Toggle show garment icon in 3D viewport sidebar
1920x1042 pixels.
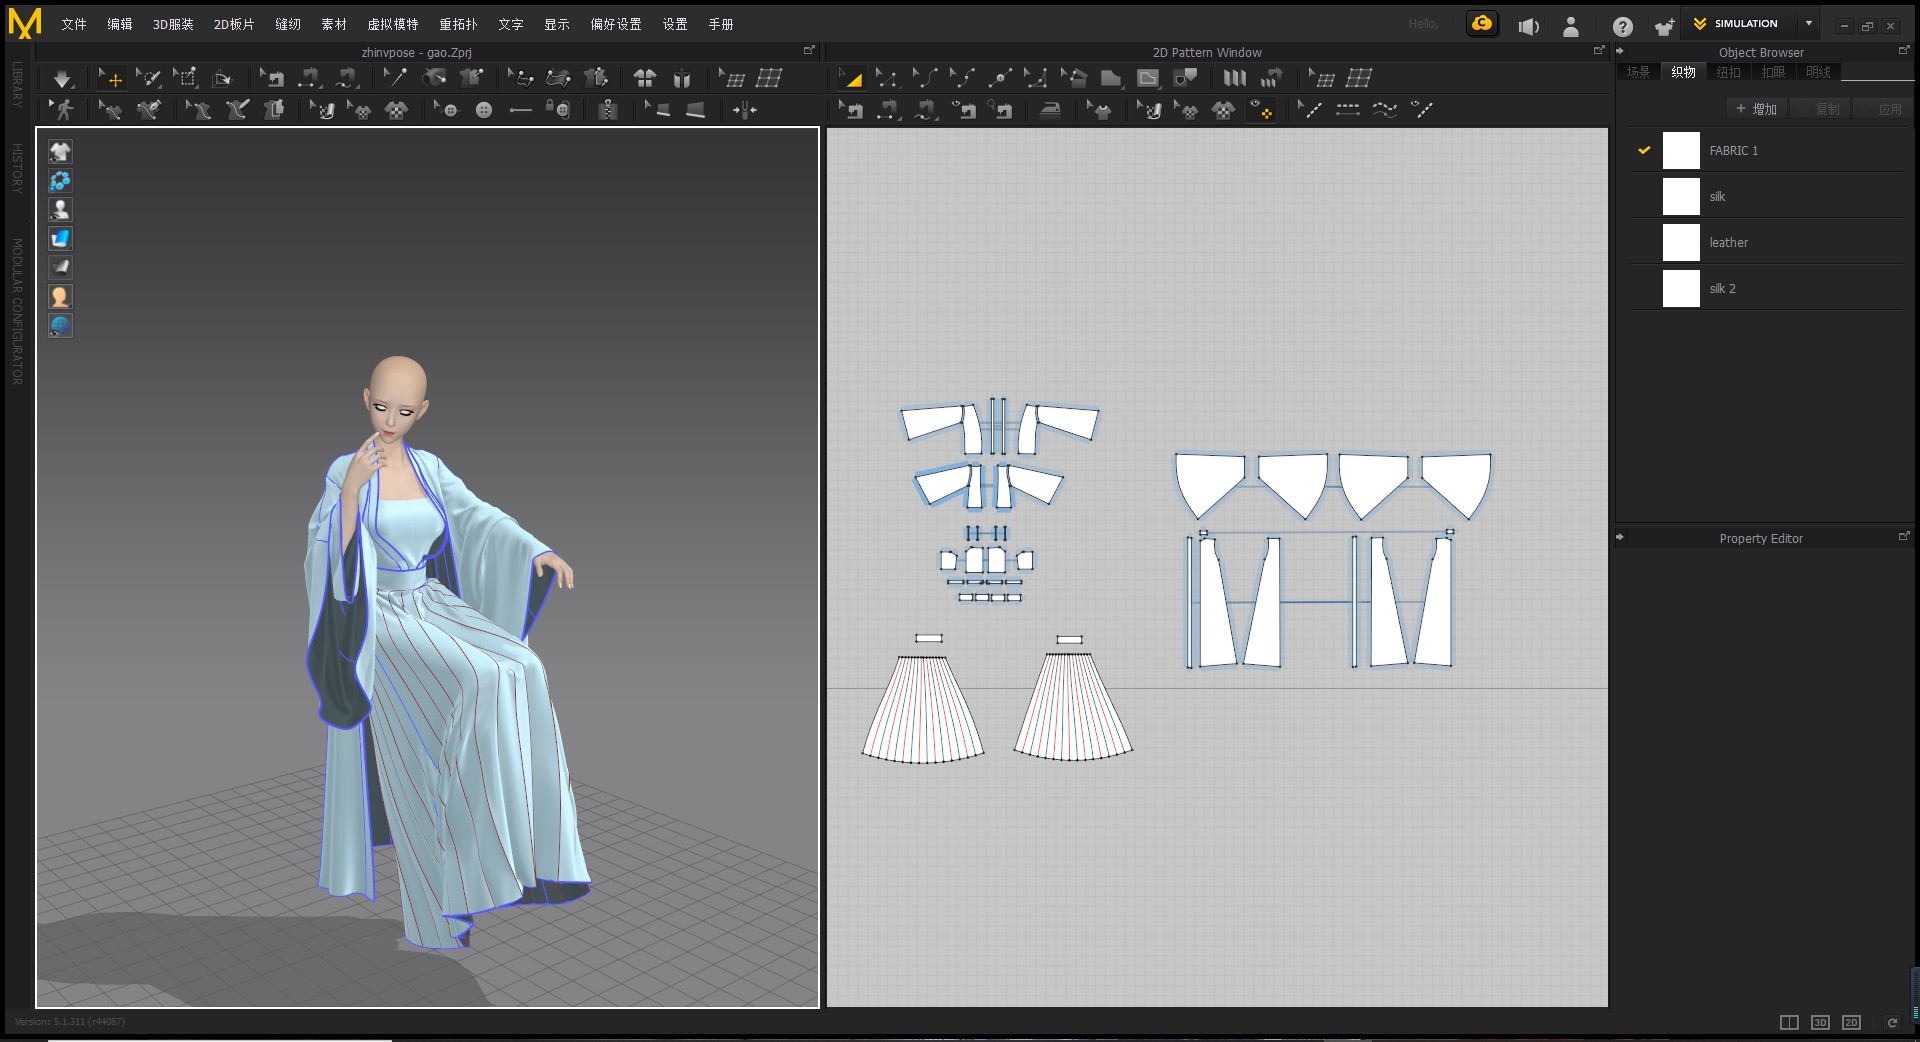click(x=60, y=152)
